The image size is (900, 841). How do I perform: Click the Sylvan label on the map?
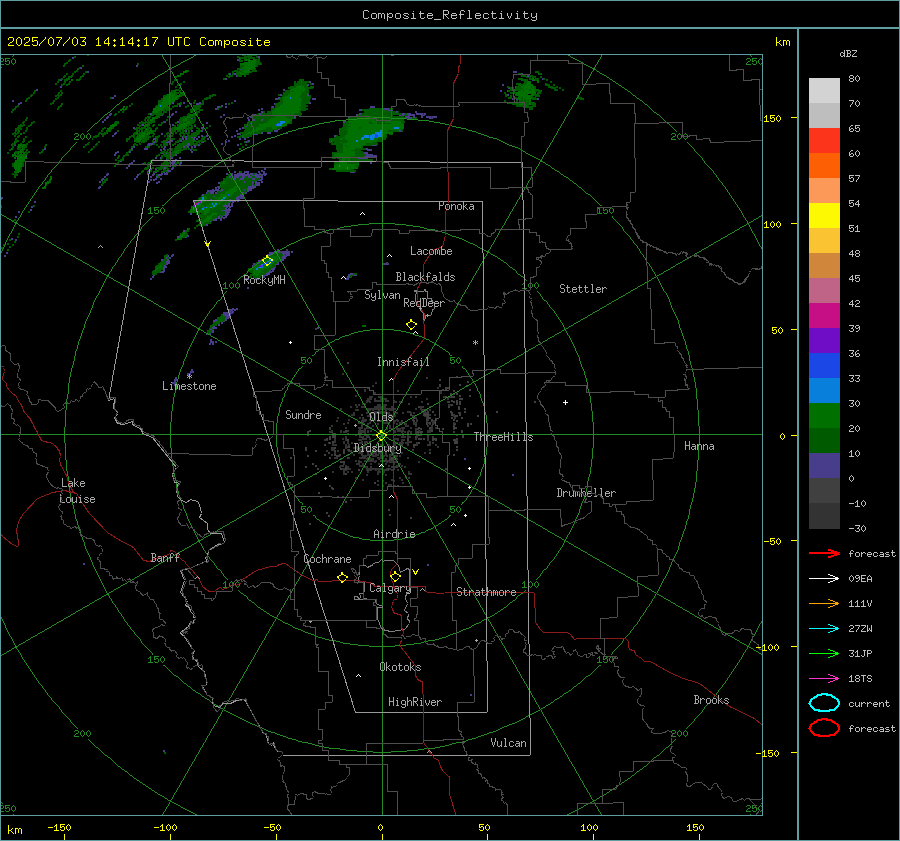[x=382, y=295]
